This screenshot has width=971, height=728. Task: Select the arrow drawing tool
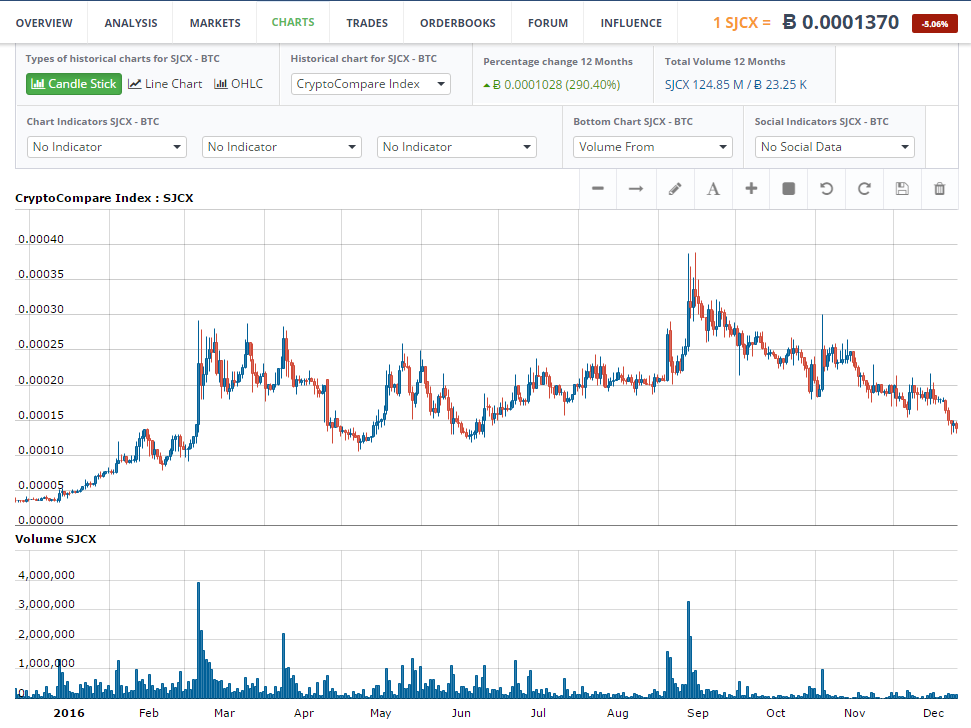point(636,189)
